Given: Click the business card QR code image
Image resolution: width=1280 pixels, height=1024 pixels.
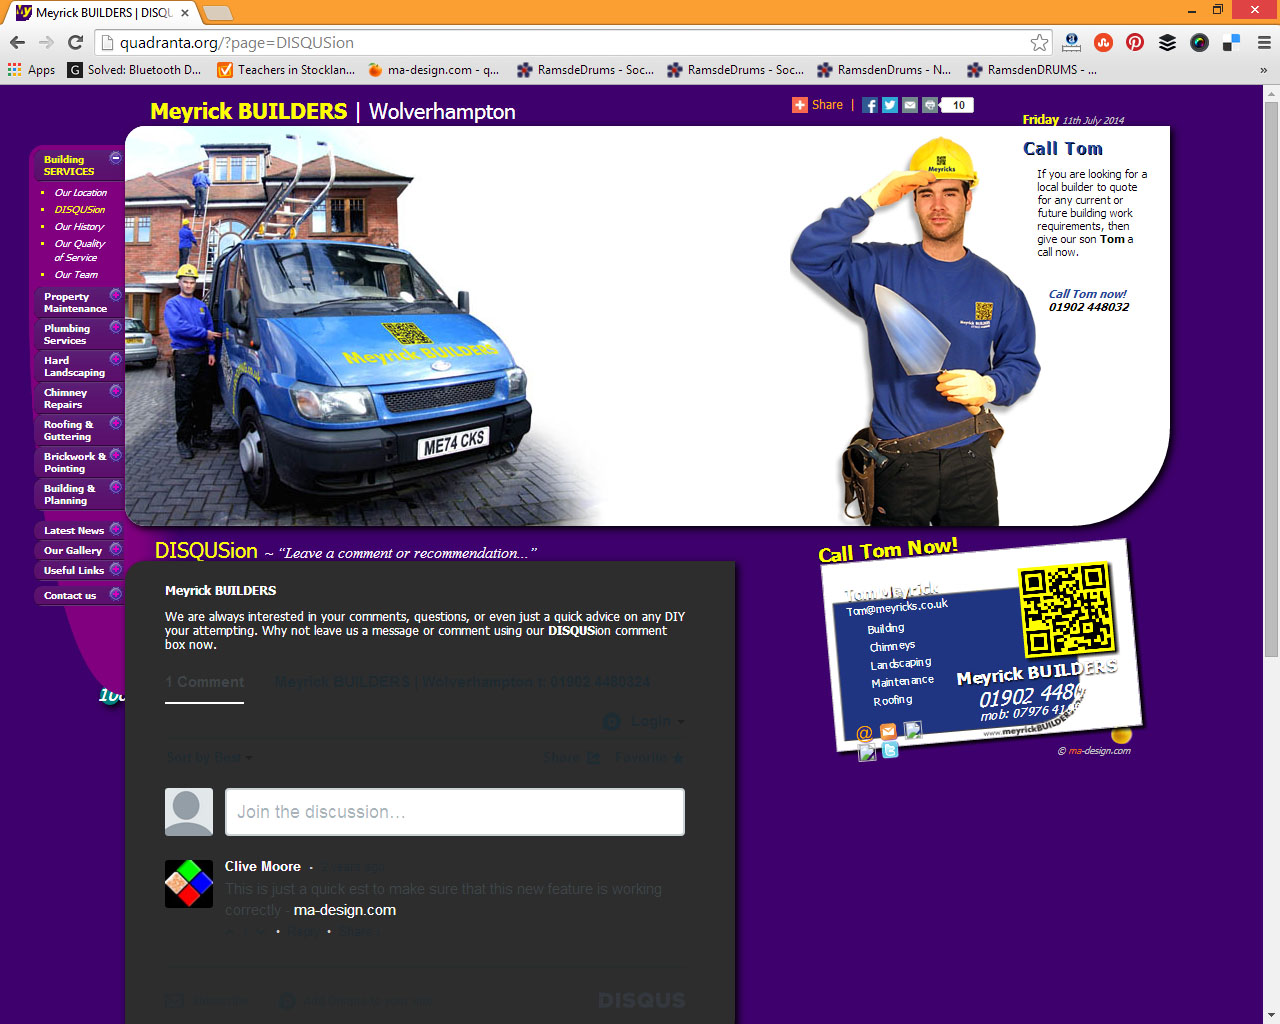Looking at the screenshot, I should [x=1066, y=608].
